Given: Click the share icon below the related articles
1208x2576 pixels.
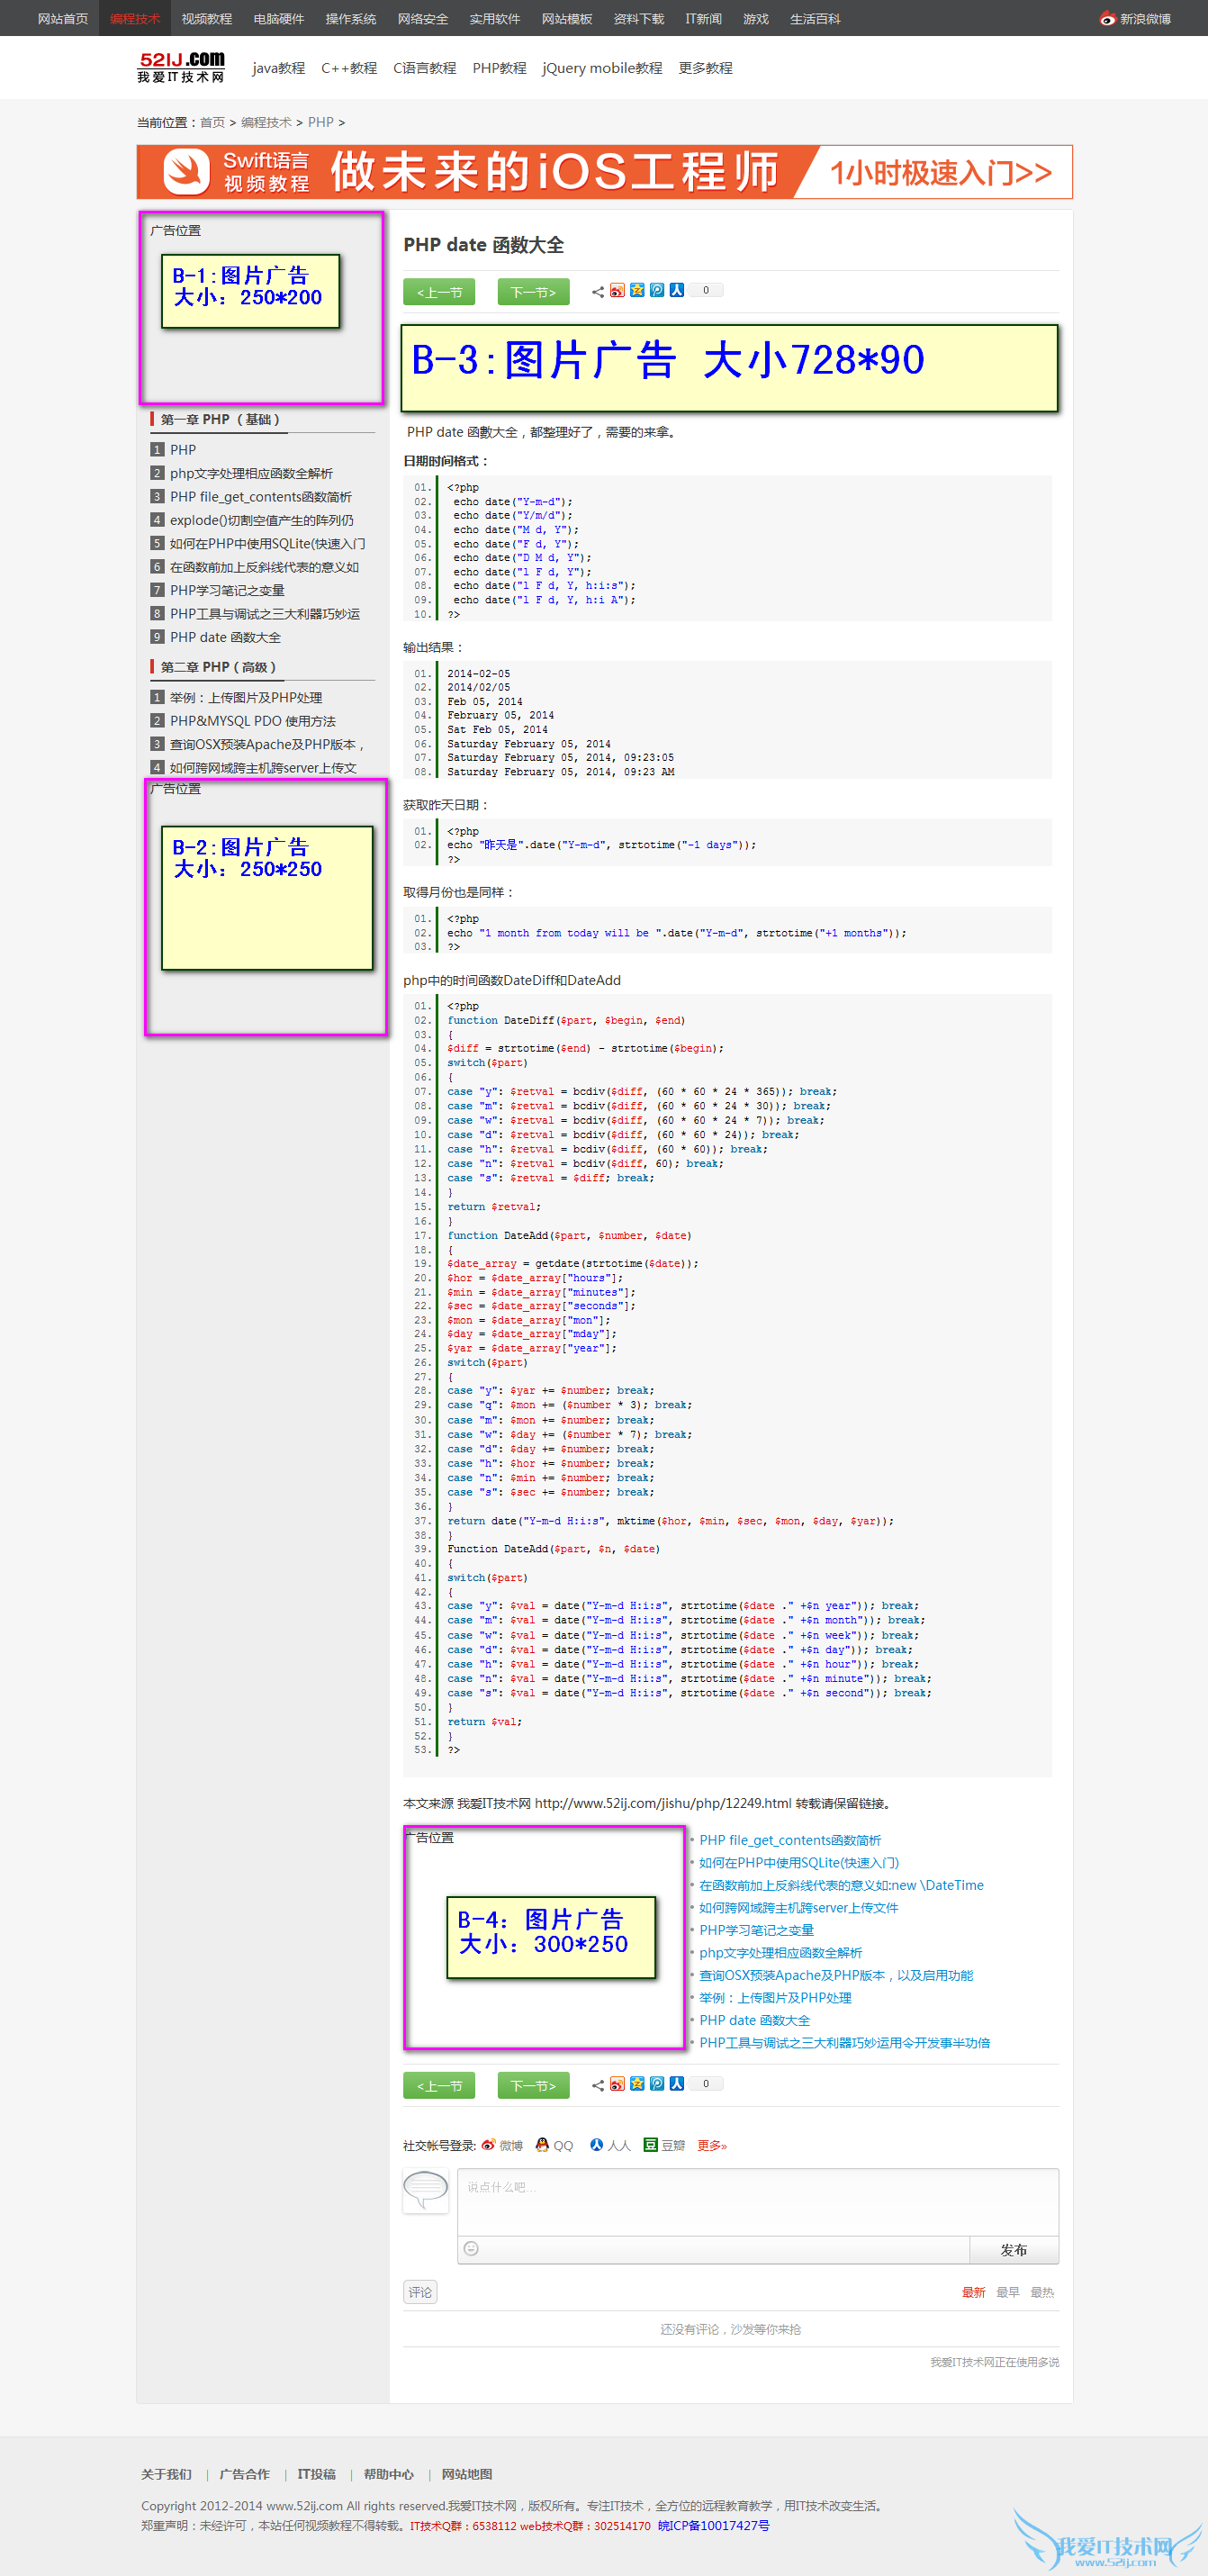Looking at the screenshot, I should coord(597,2085).
